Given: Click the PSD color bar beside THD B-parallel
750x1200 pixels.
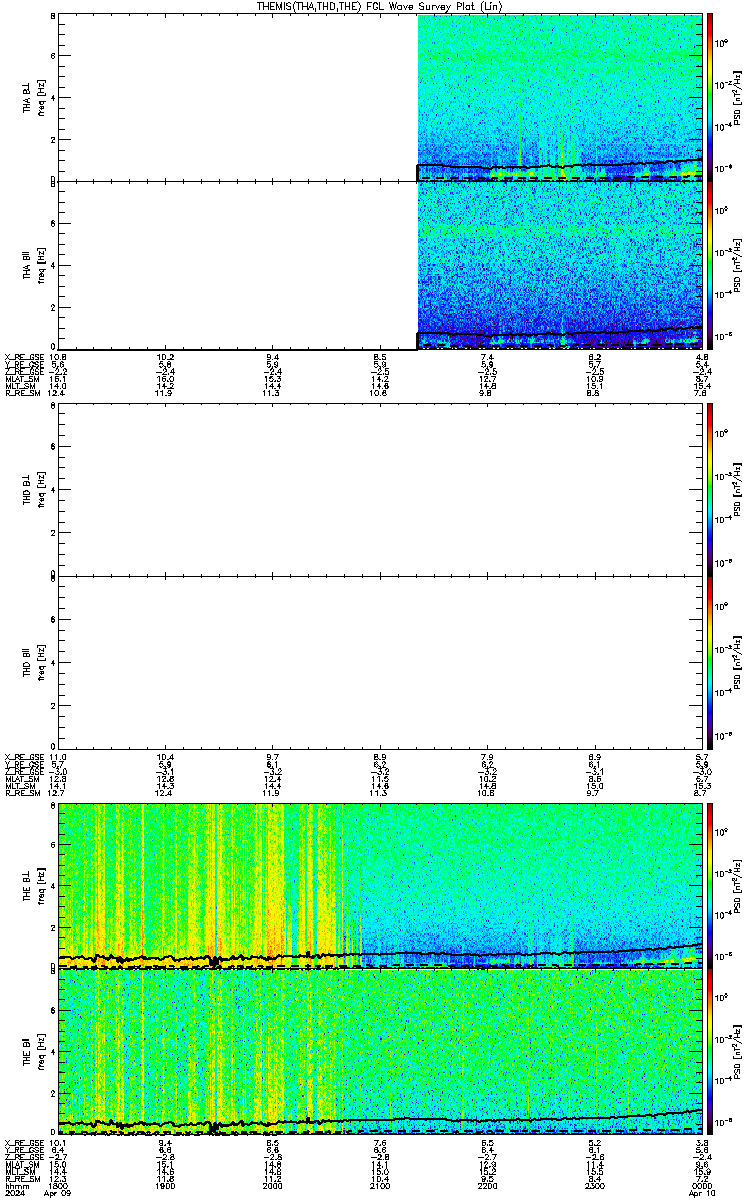Looking at the screenshot, I should (710, 660).
